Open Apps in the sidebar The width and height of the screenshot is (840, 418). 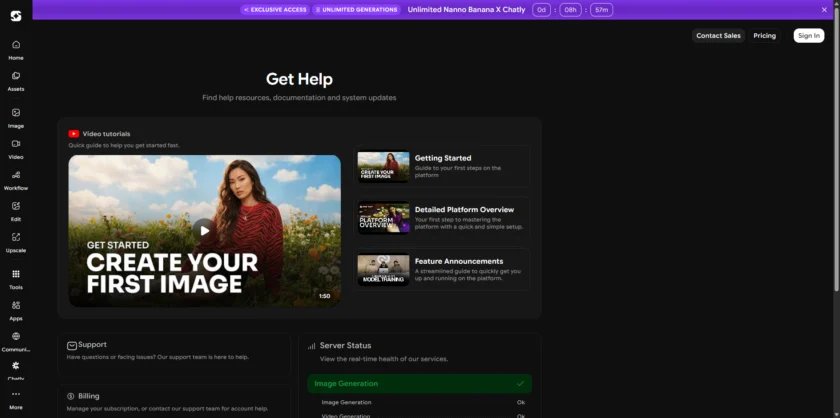pos(16,309)
